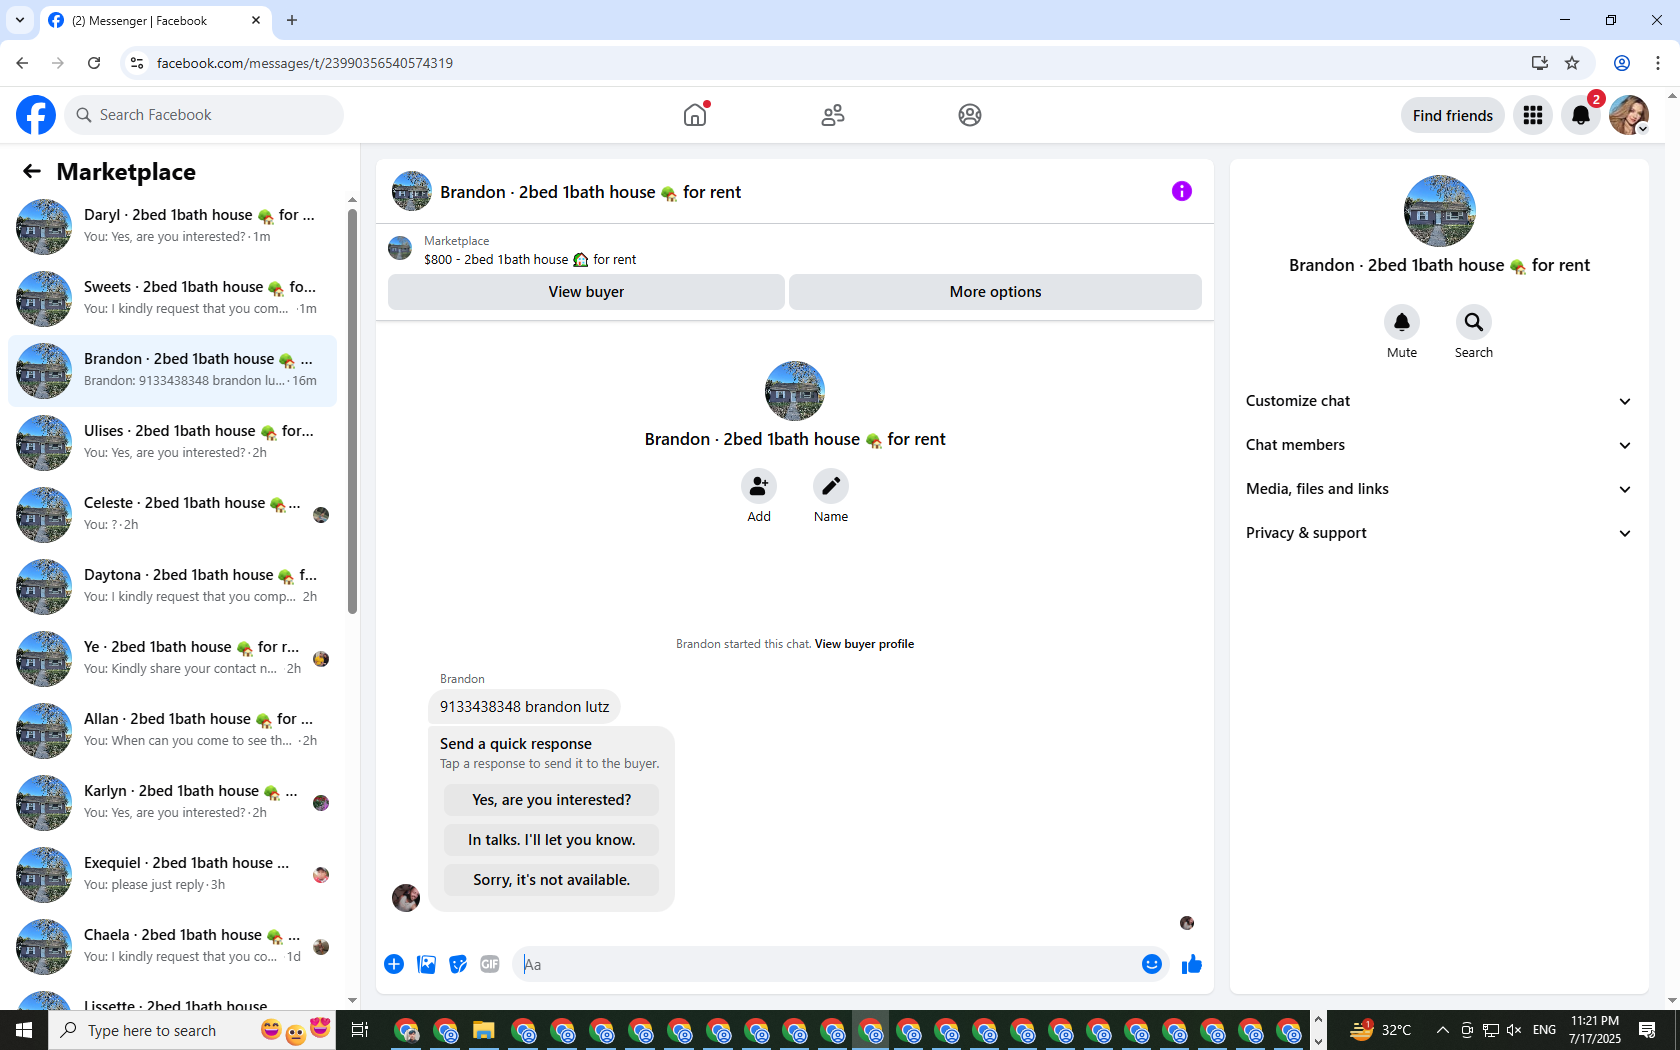The width and height of the screenshot is (1680, 1050).
Task: Attach a photo or file
Action: coord(426,964)
